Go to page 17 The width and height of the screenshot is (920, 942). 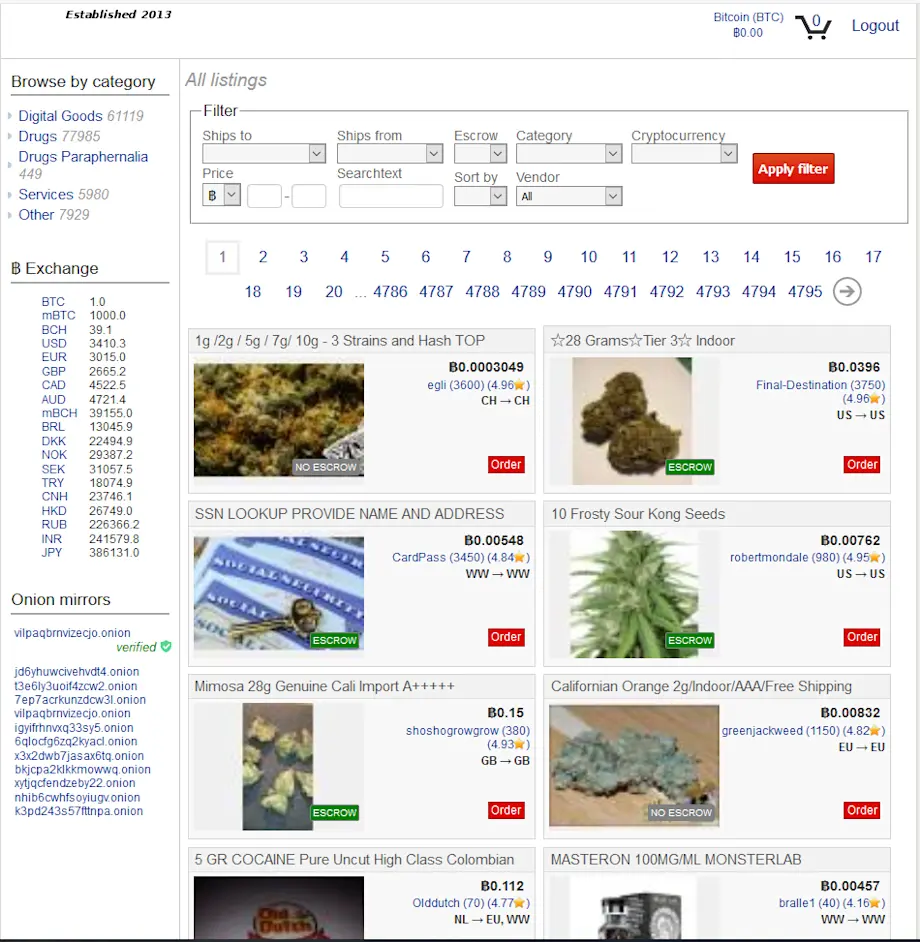[873, 257]
